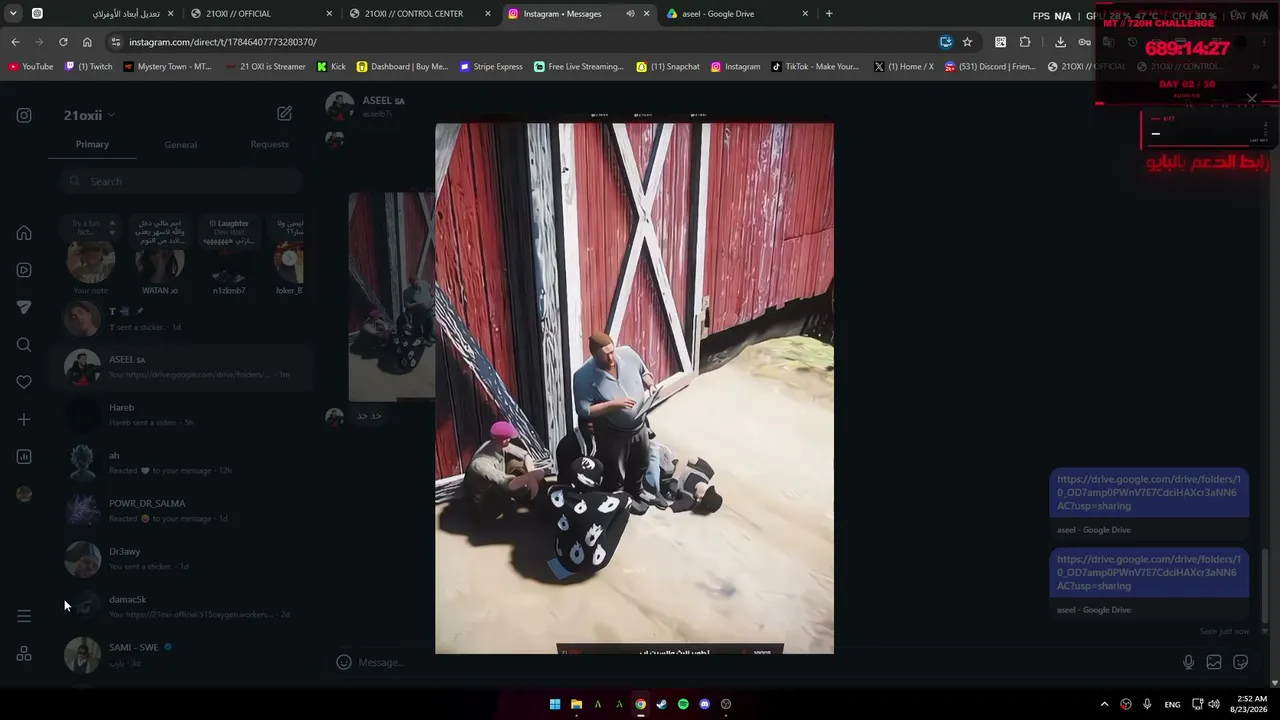Bookmark this page with the star icon

point(967,42)
